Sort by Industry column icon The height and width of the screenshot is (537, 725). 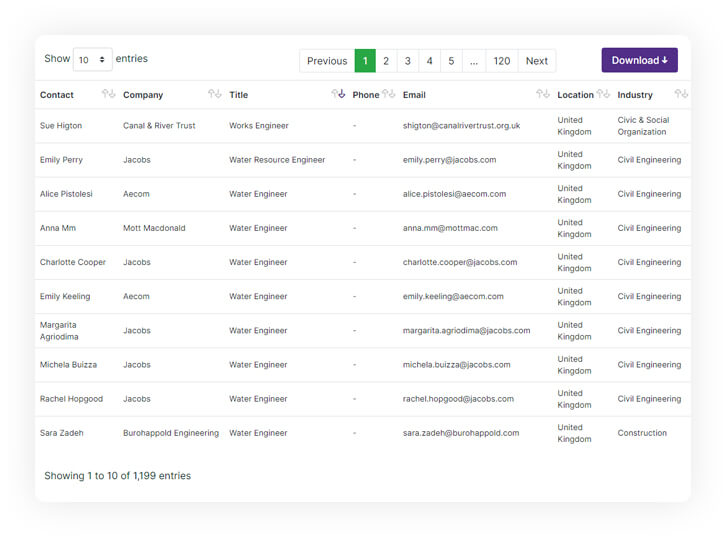(681, 94)
